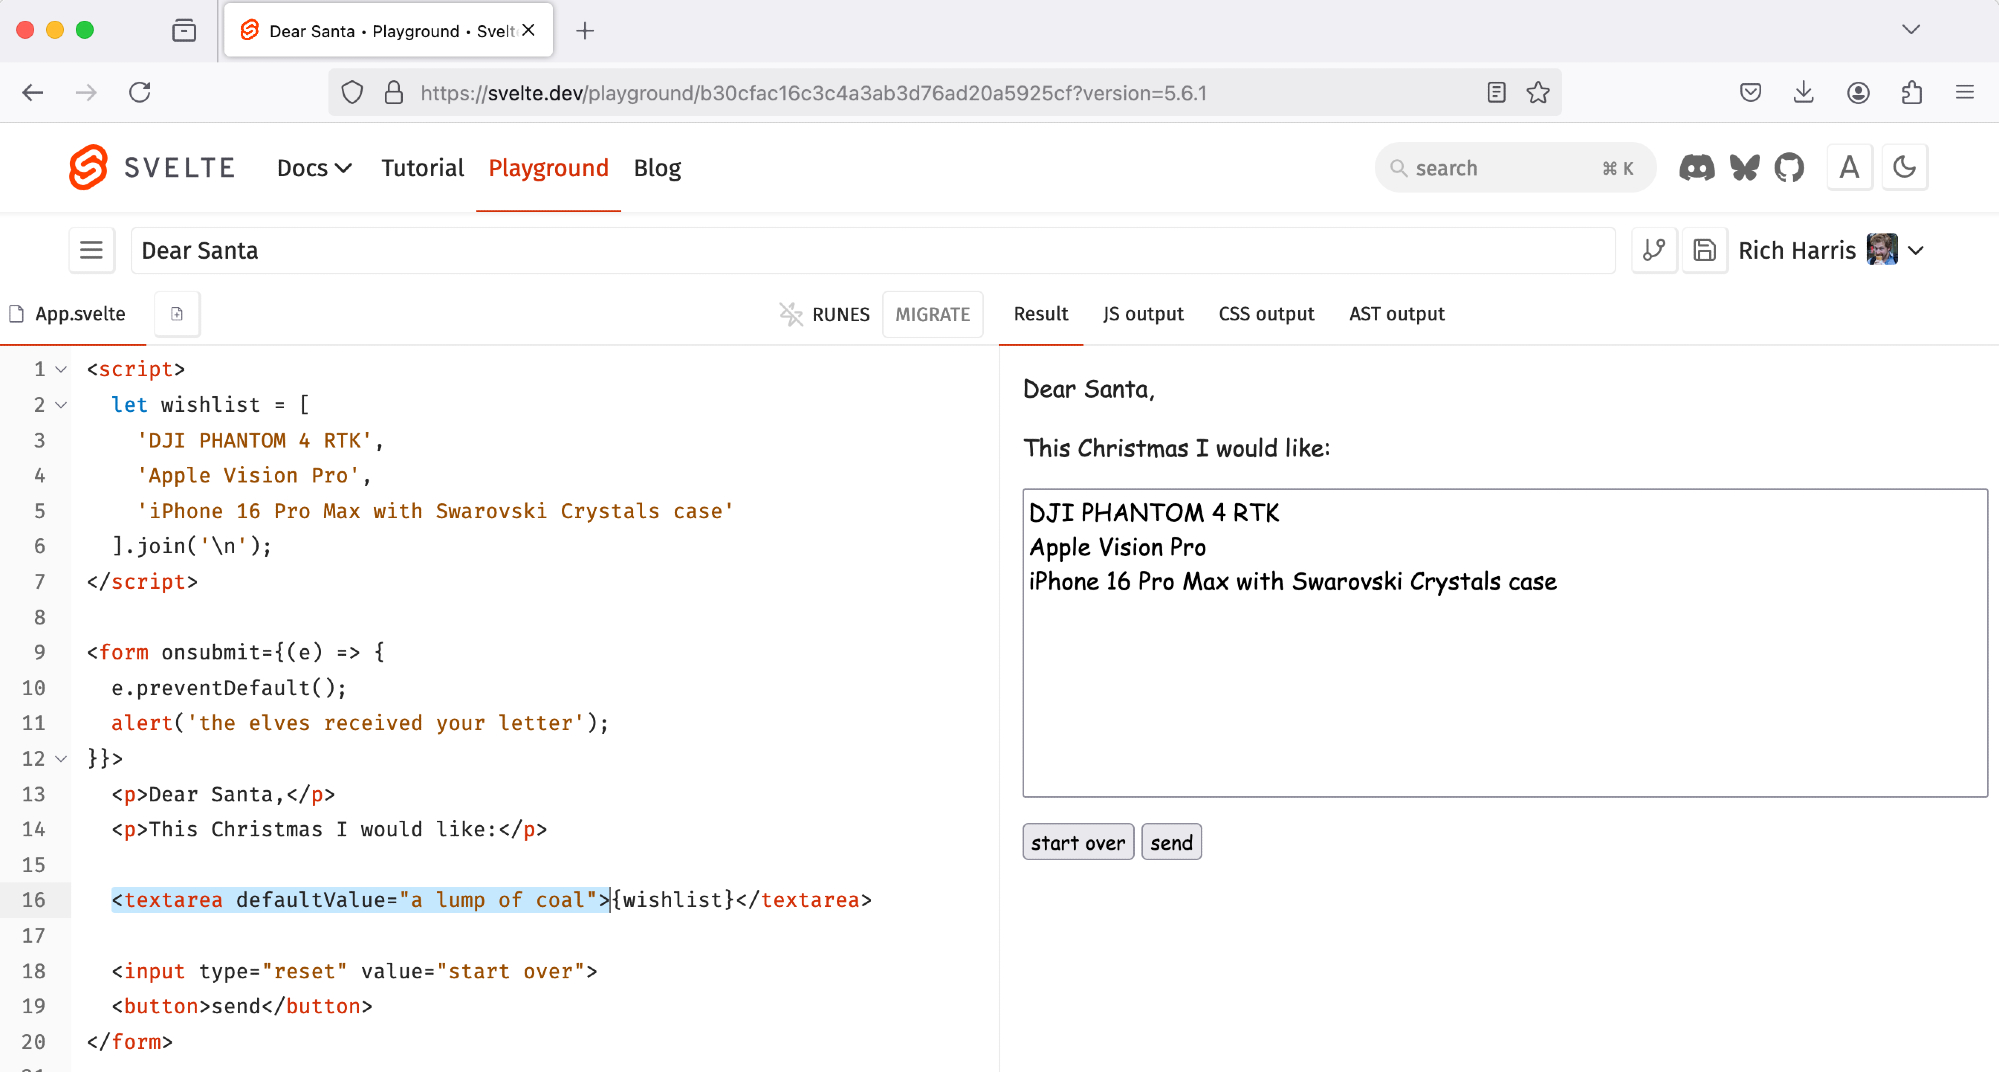Add a new file next to App.svelte
This screenshot has width=1999, height=1072.
tap(177, 314)
